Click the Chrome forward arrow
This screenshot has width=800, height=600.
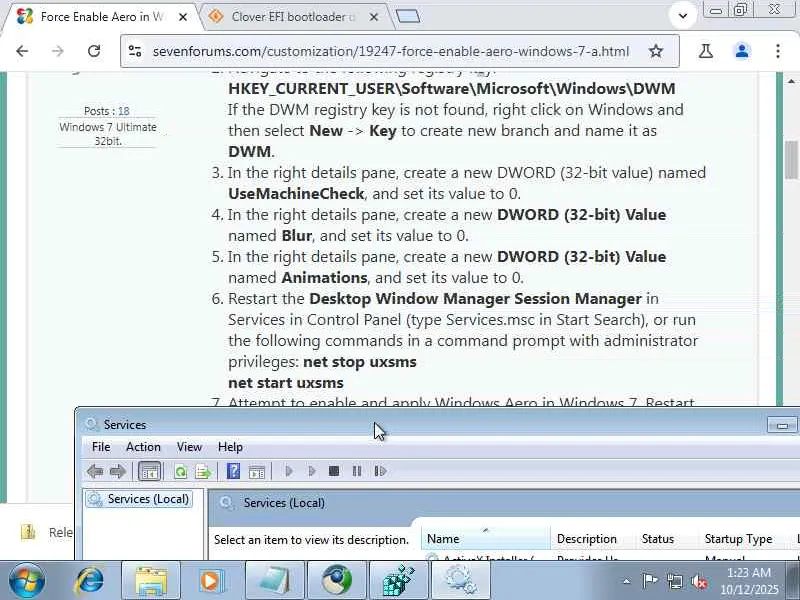[58, 51]
